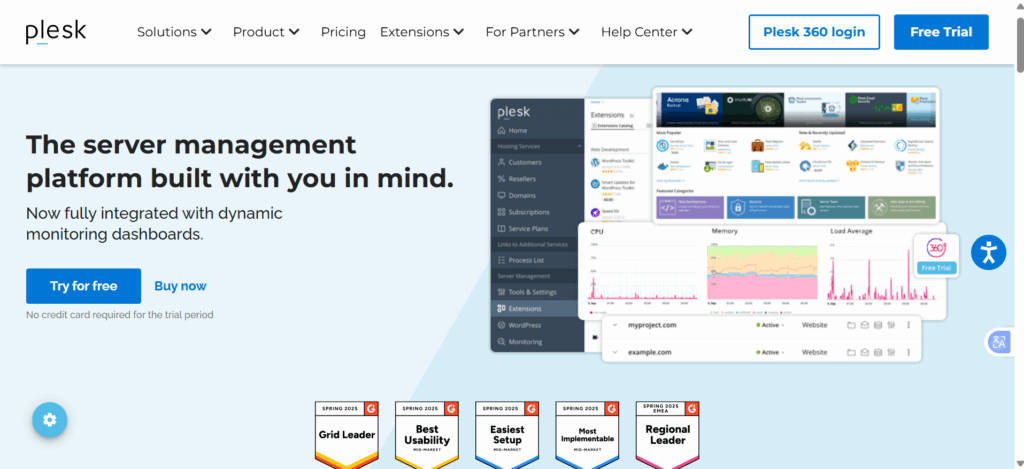1024x469 pixels.
Task: Switch to the Extensions Catalog tab
Action: 612,125
